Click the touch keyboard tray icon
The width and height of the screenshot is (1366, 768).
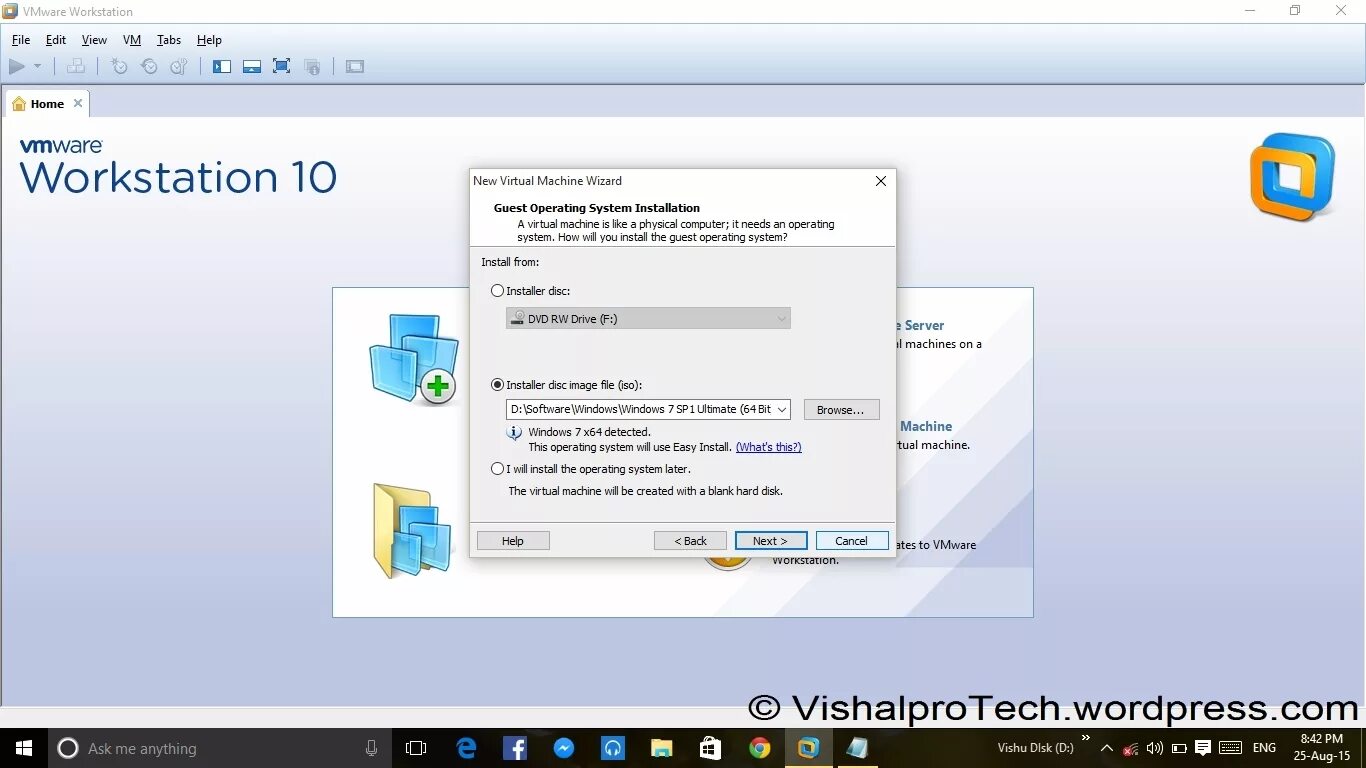point(1231,748)
